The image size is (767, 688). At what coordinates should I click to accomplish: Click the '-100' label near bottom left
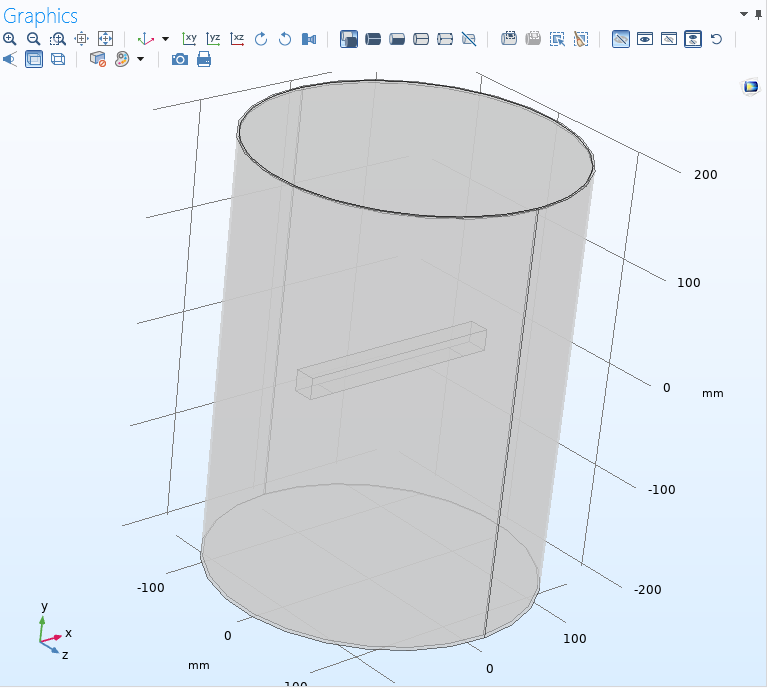tap(150, 588)
